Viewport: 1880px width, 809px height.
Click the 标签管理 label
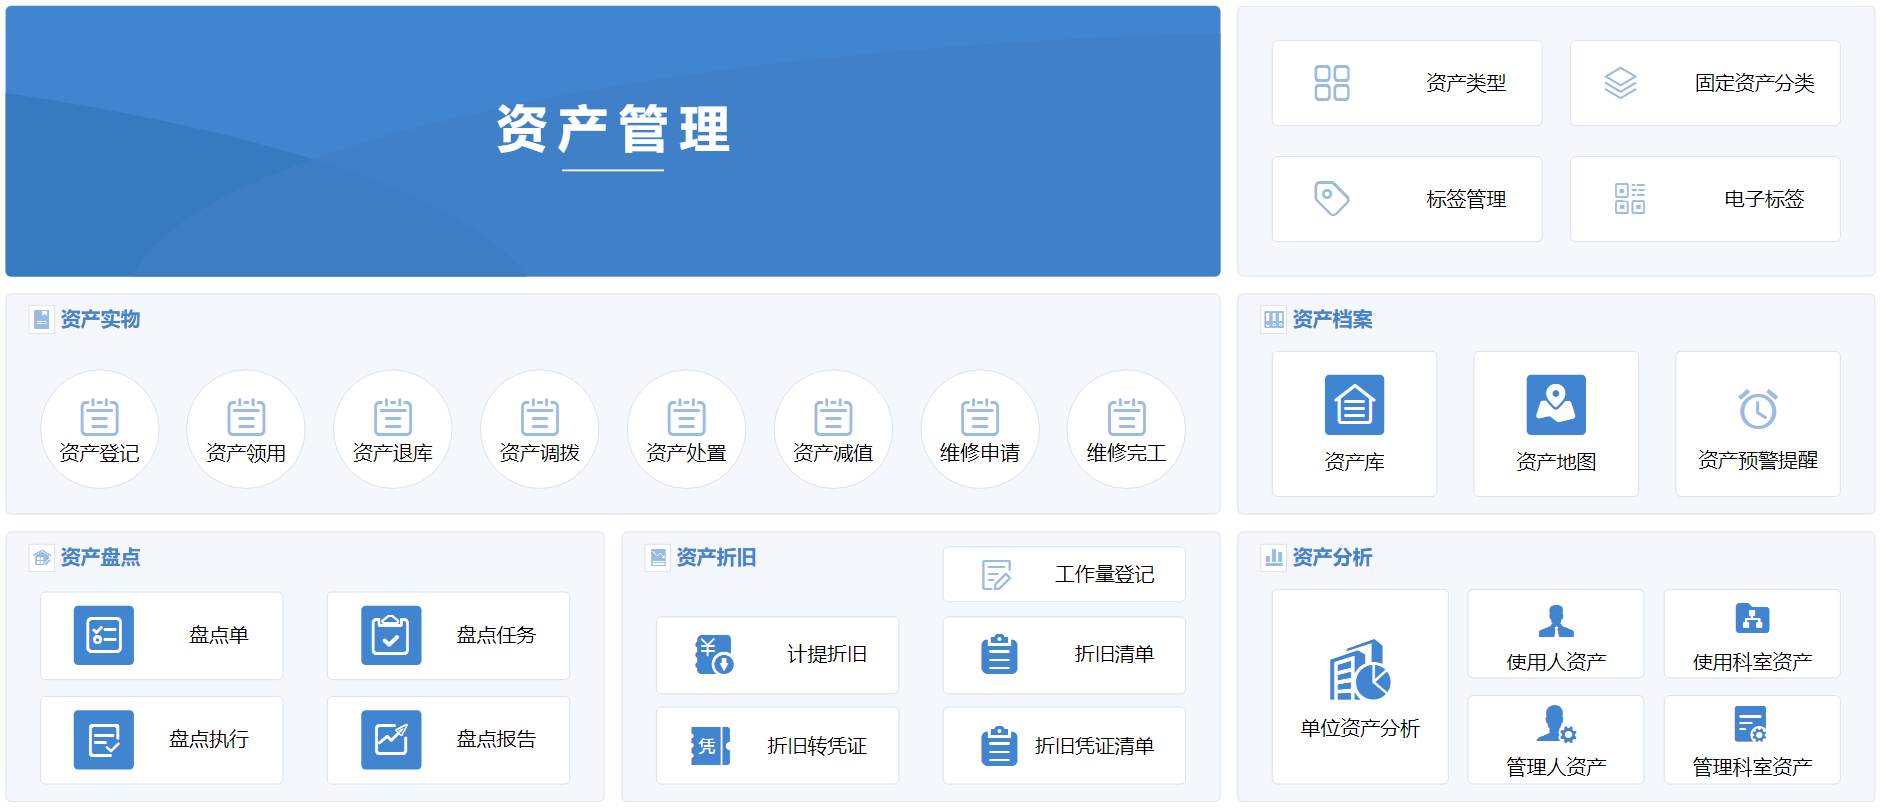[1466, 199]
